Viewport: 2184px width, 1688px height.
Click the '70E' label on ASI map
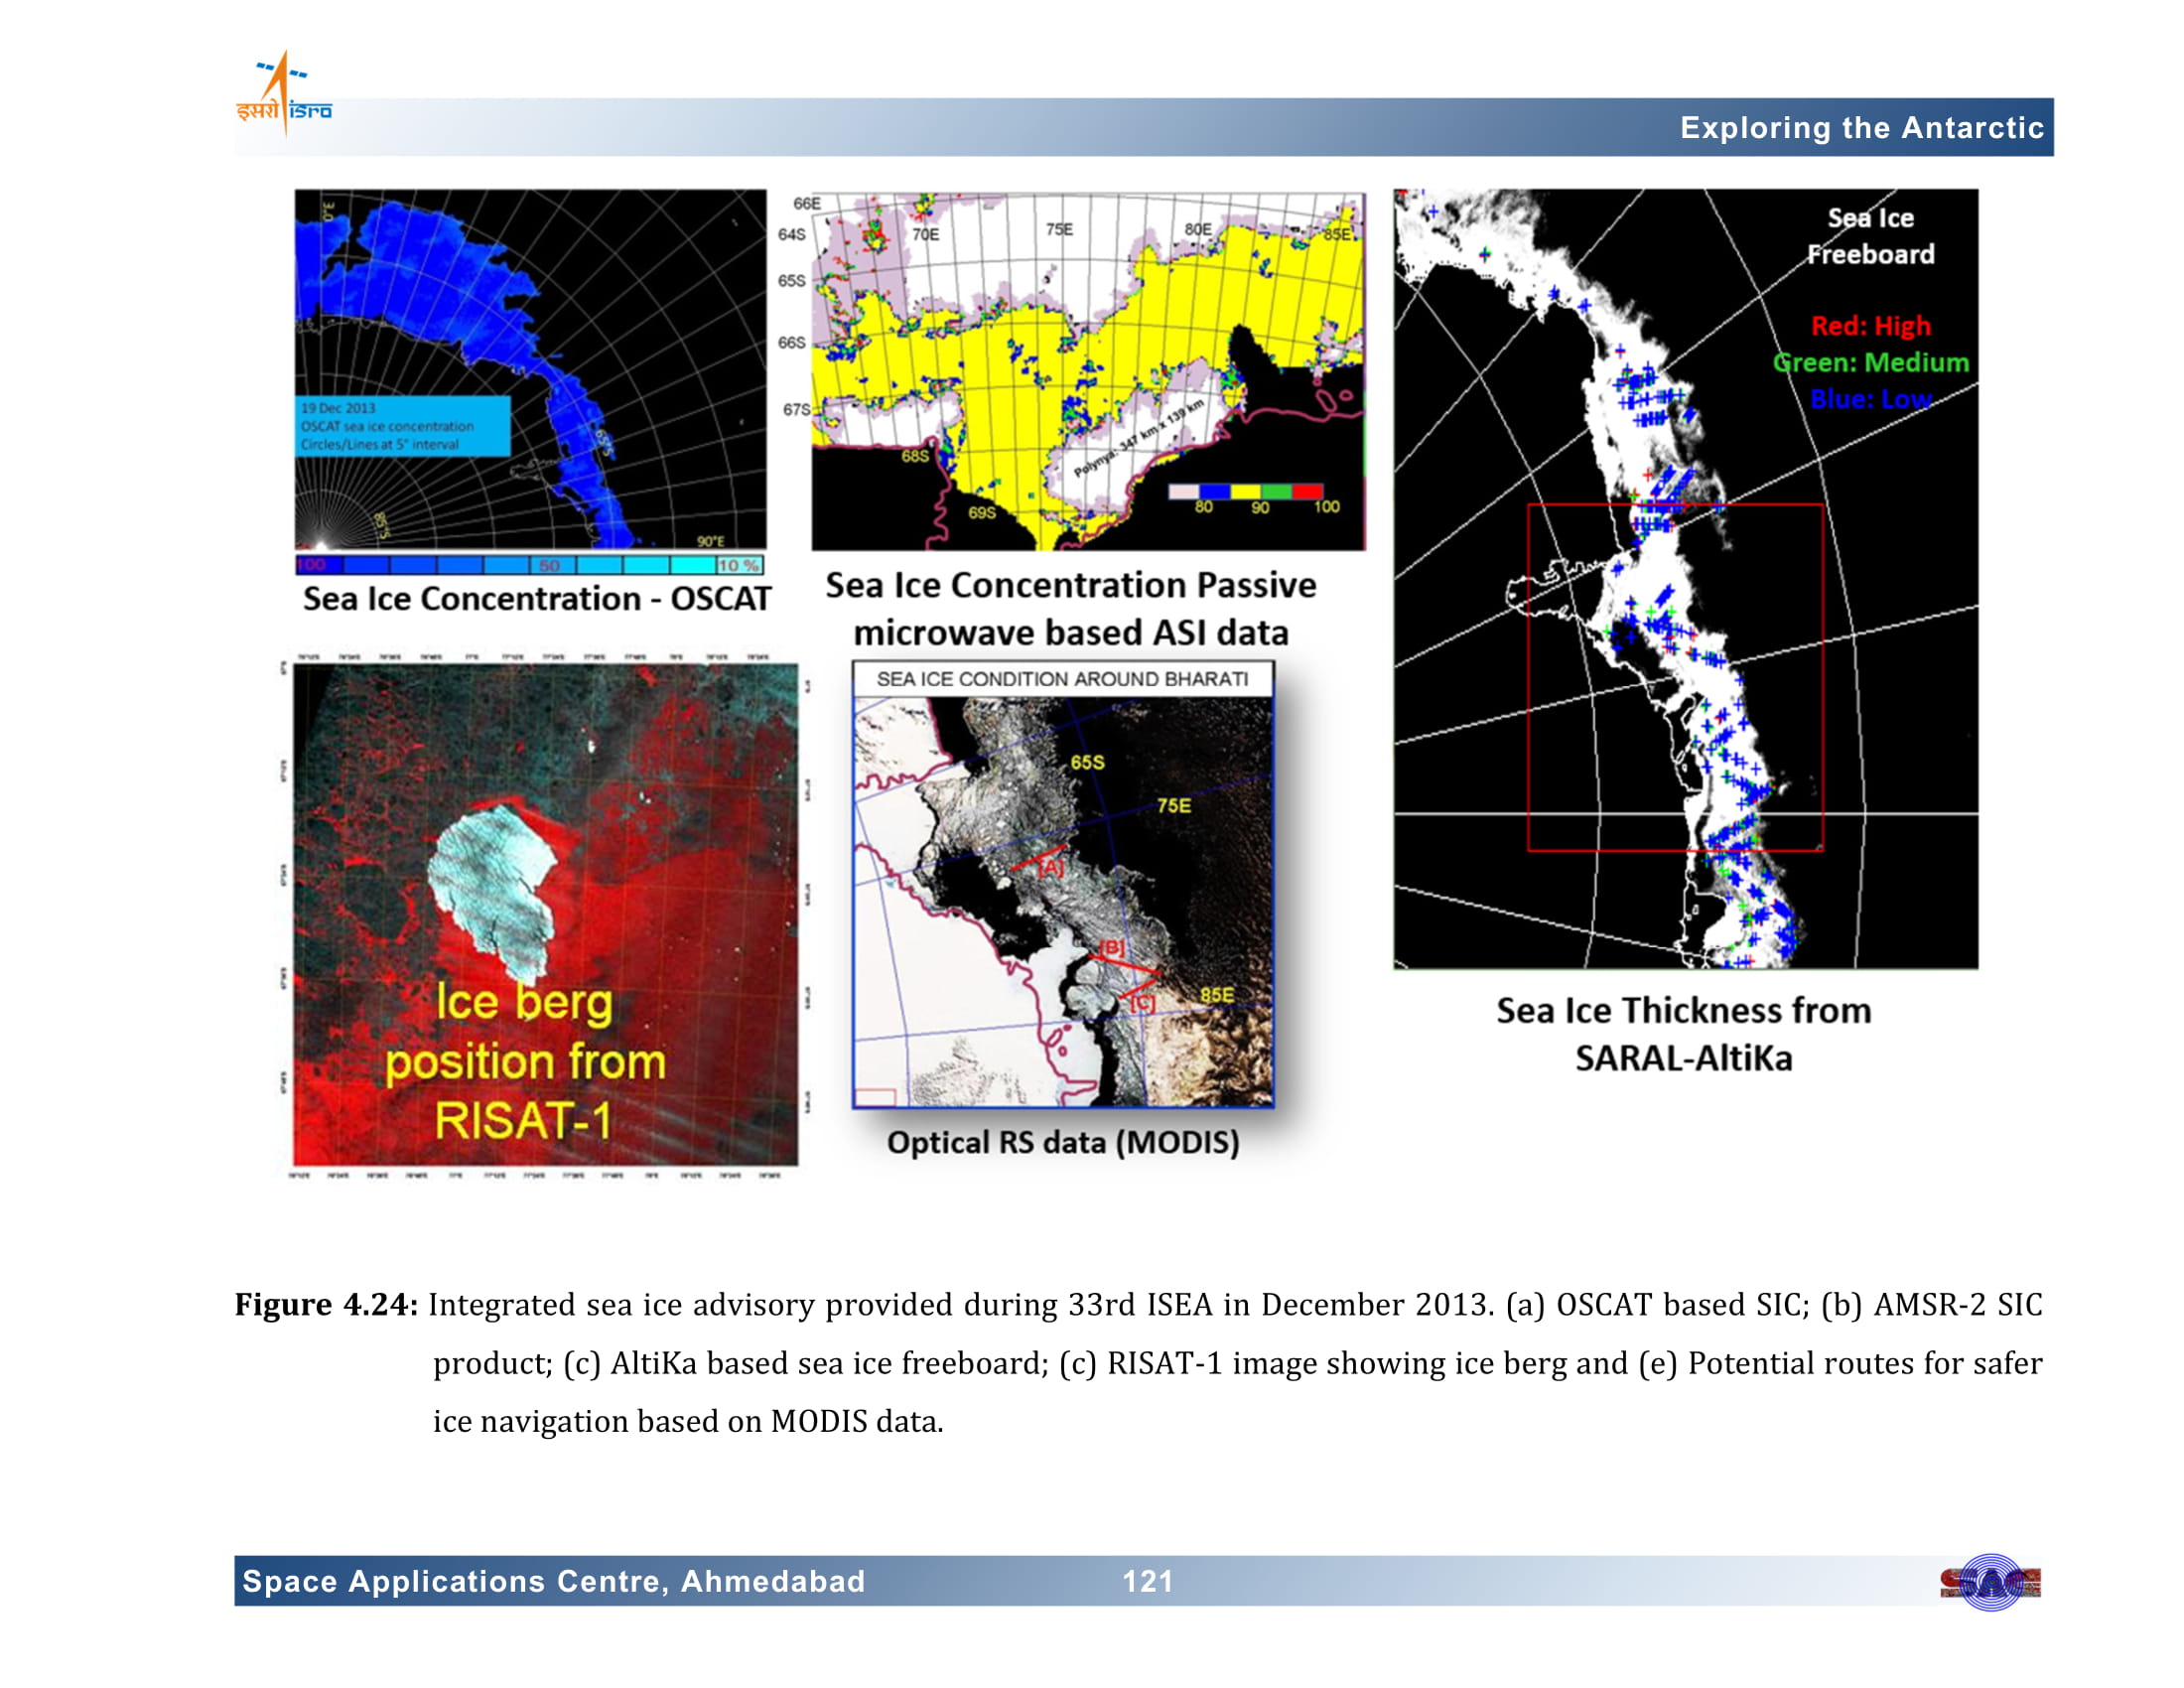pyautogui.click(x=925, y=234)
